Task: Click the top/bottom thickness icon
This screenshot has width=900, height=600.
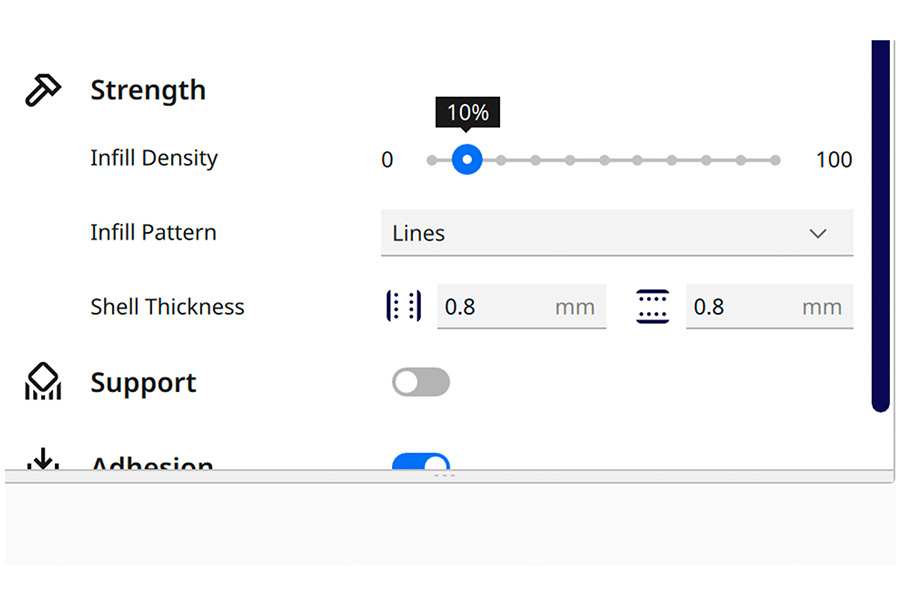Action: point(652,306)
